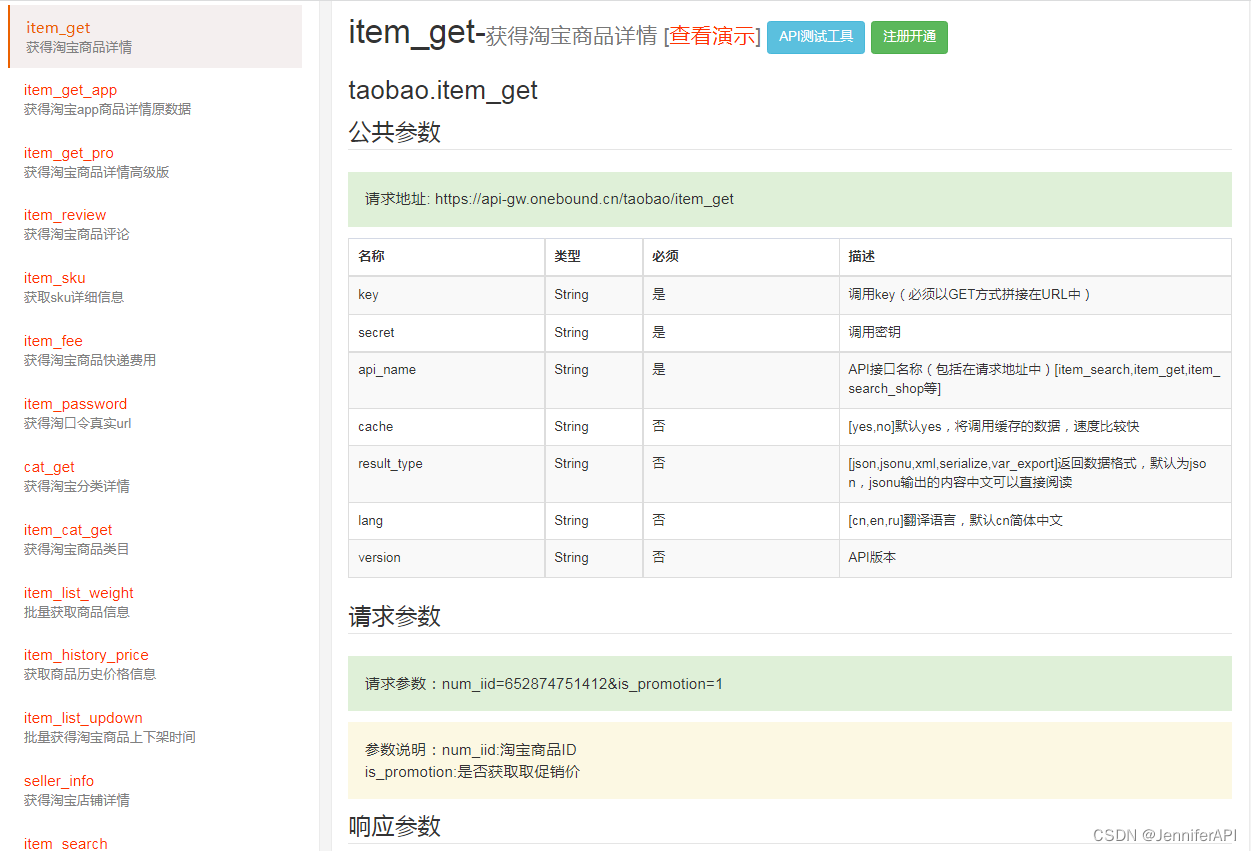Click the 请求参数 section heading
The height and width of the screenshot is (851, 1251).
394,616
